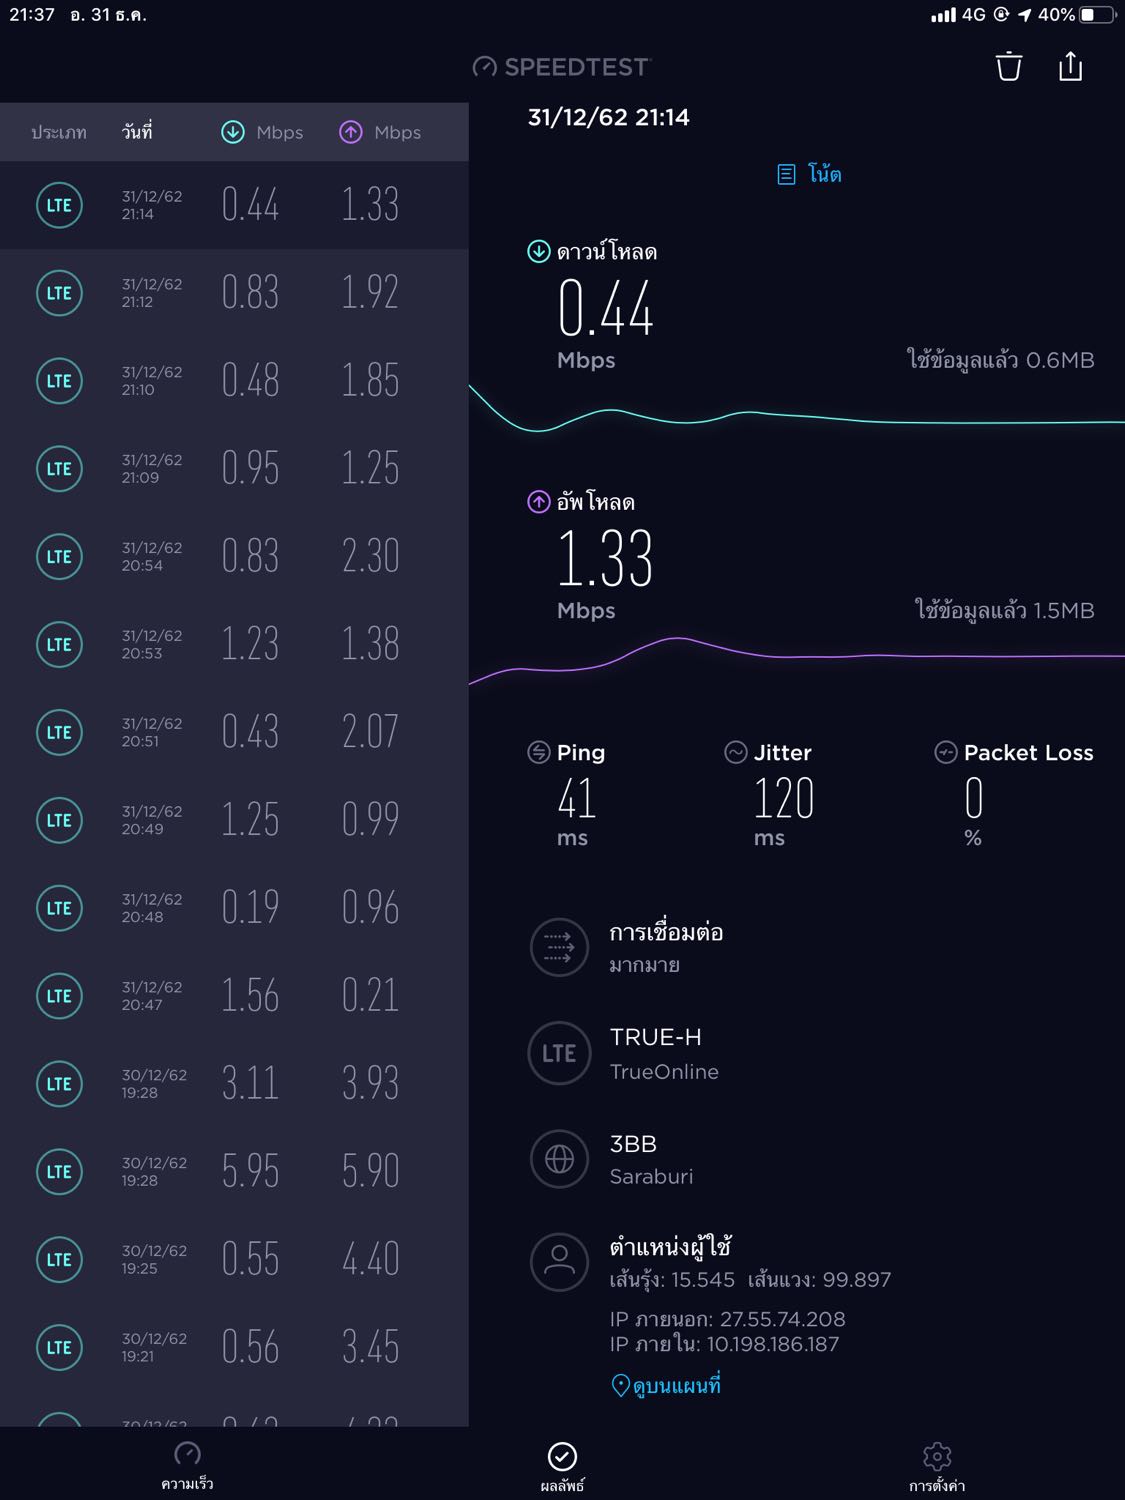
Task: Switch to the ความเร็ว speed tab
Action: [187, 1465]
